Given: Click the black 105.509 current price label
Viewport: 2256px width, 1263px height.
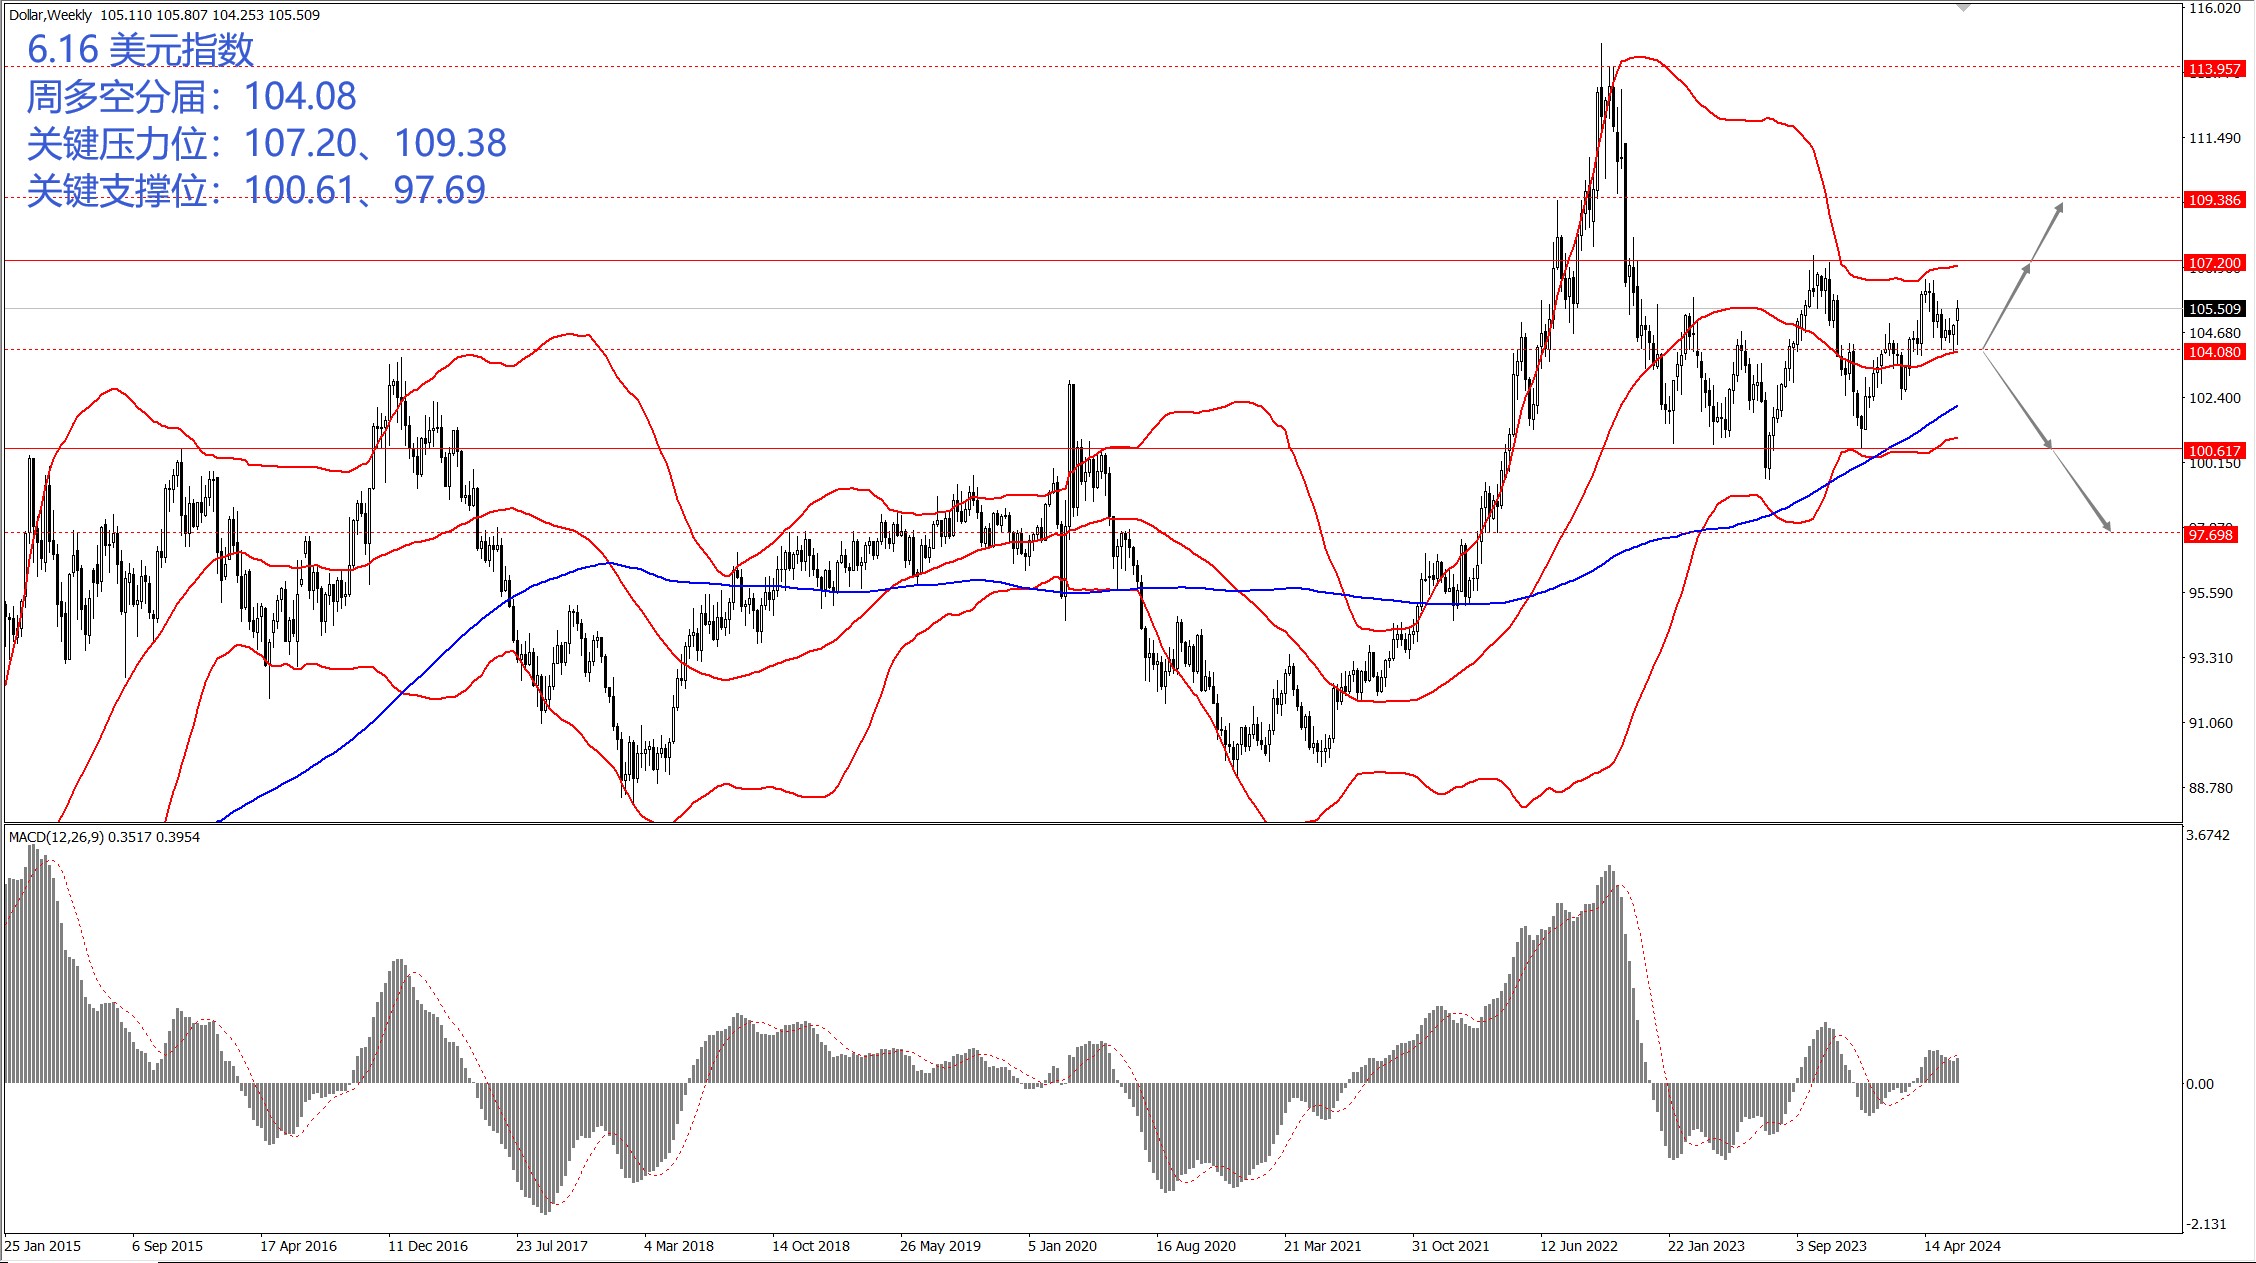Looking at the screenshot, I should coord(2214,309).
